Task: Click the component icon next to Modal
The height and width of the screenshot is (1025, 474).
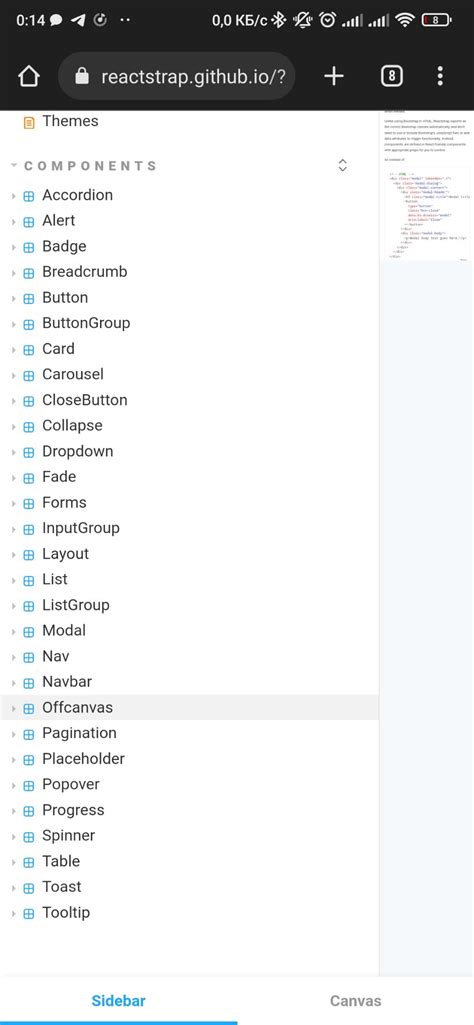Action: click(29, 631)
